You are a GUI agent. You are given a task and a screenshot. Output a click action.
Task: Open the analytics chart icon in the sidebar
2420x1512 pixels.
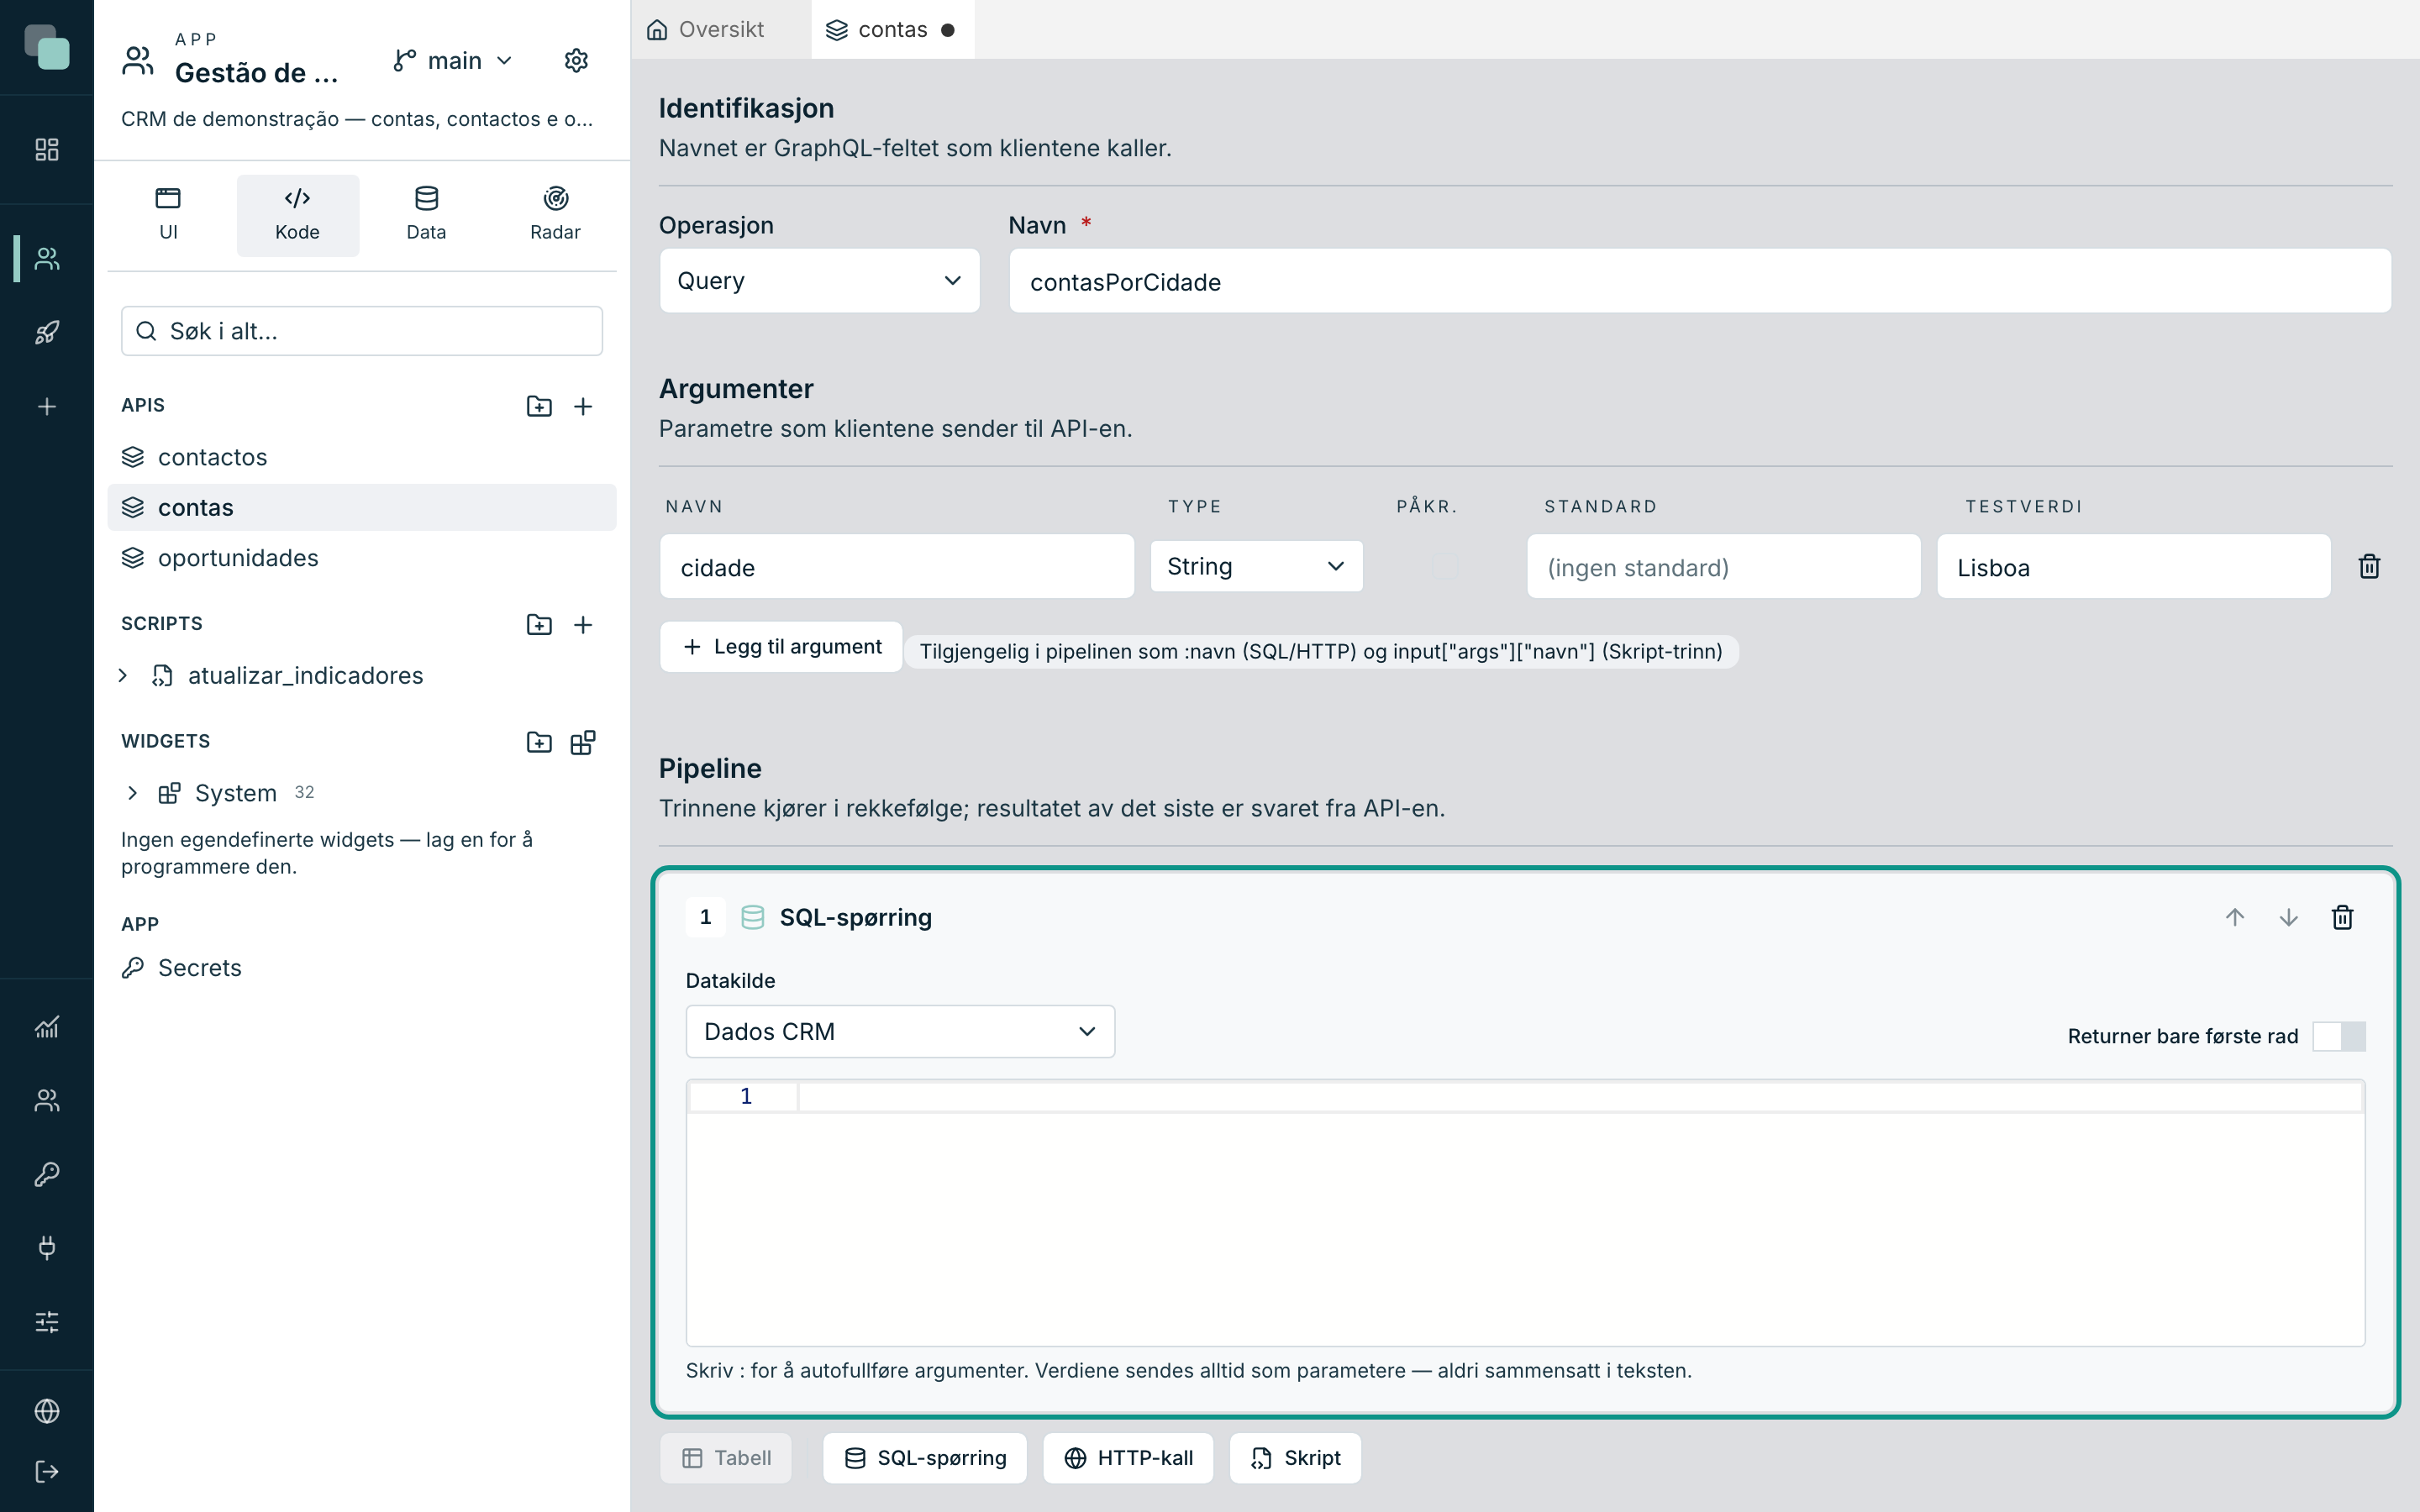pos(47,1027)
